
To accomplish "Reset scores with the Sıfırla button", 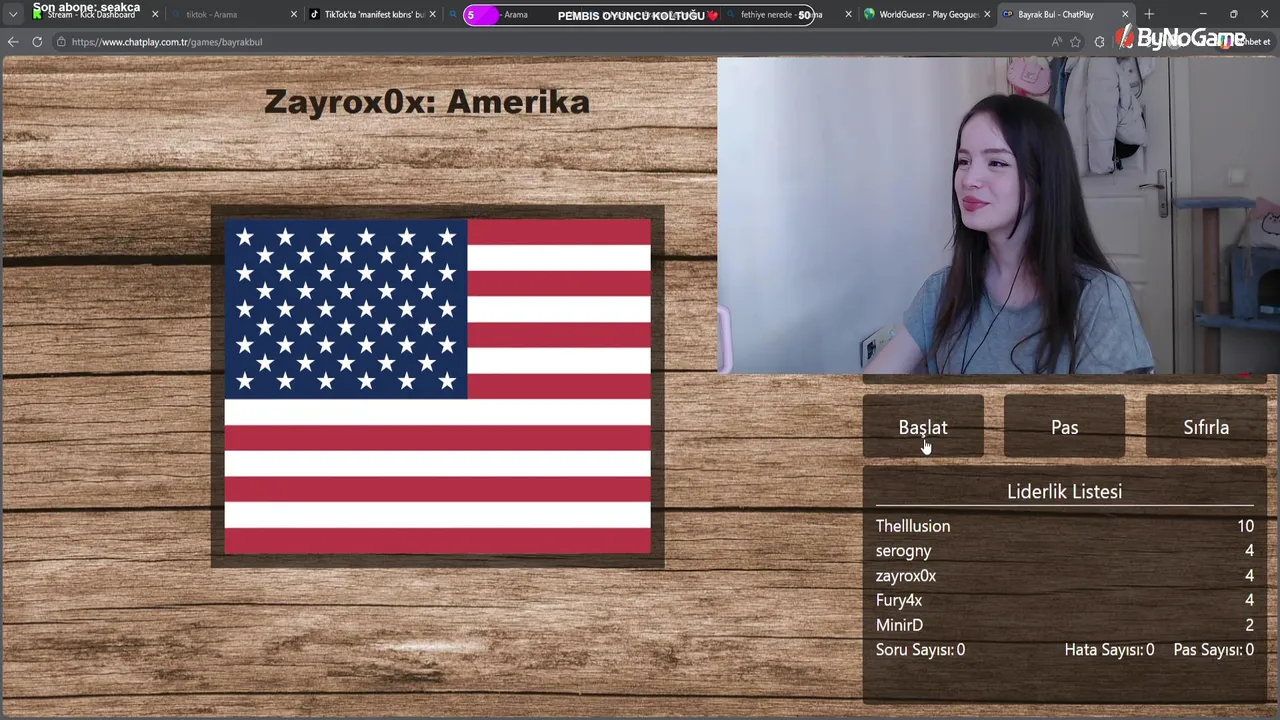I will tap(1206, 427).
